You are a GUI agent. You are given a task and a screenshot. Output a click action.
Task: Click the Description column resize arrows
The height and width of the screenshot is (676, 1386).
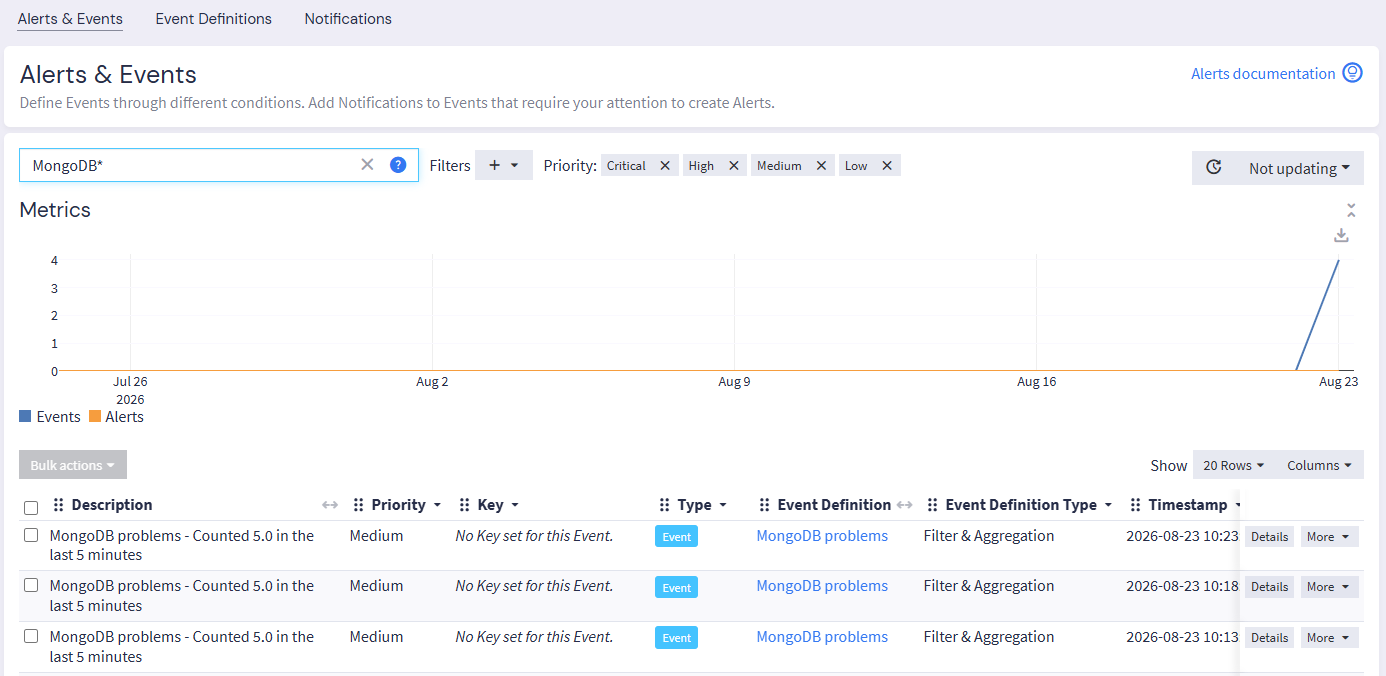pos(330,505)
